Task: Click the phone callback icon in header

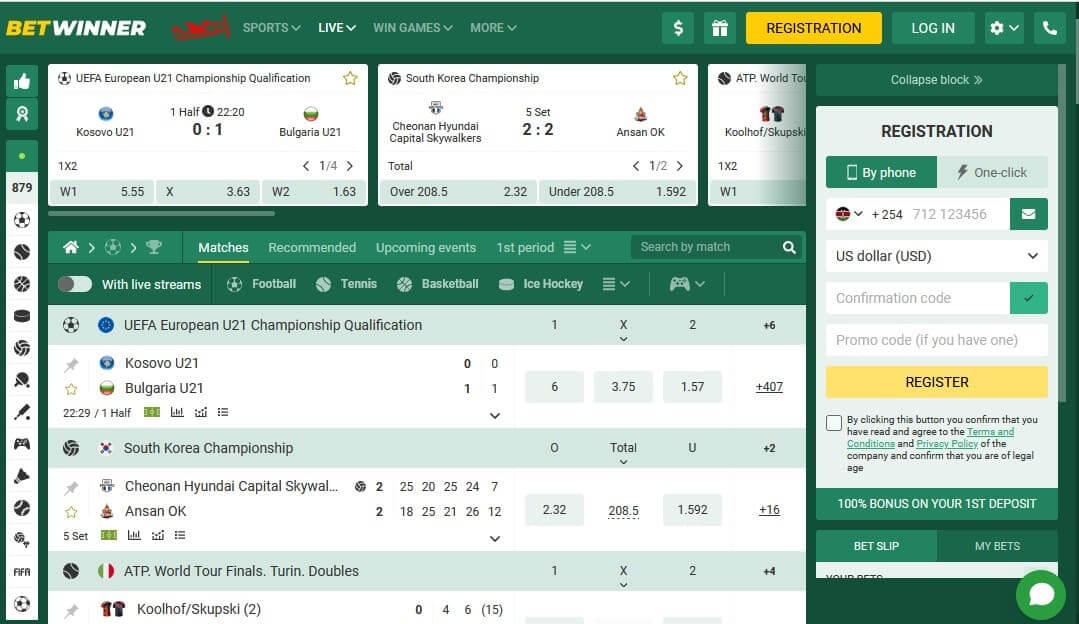Action: coord(1049,28)
